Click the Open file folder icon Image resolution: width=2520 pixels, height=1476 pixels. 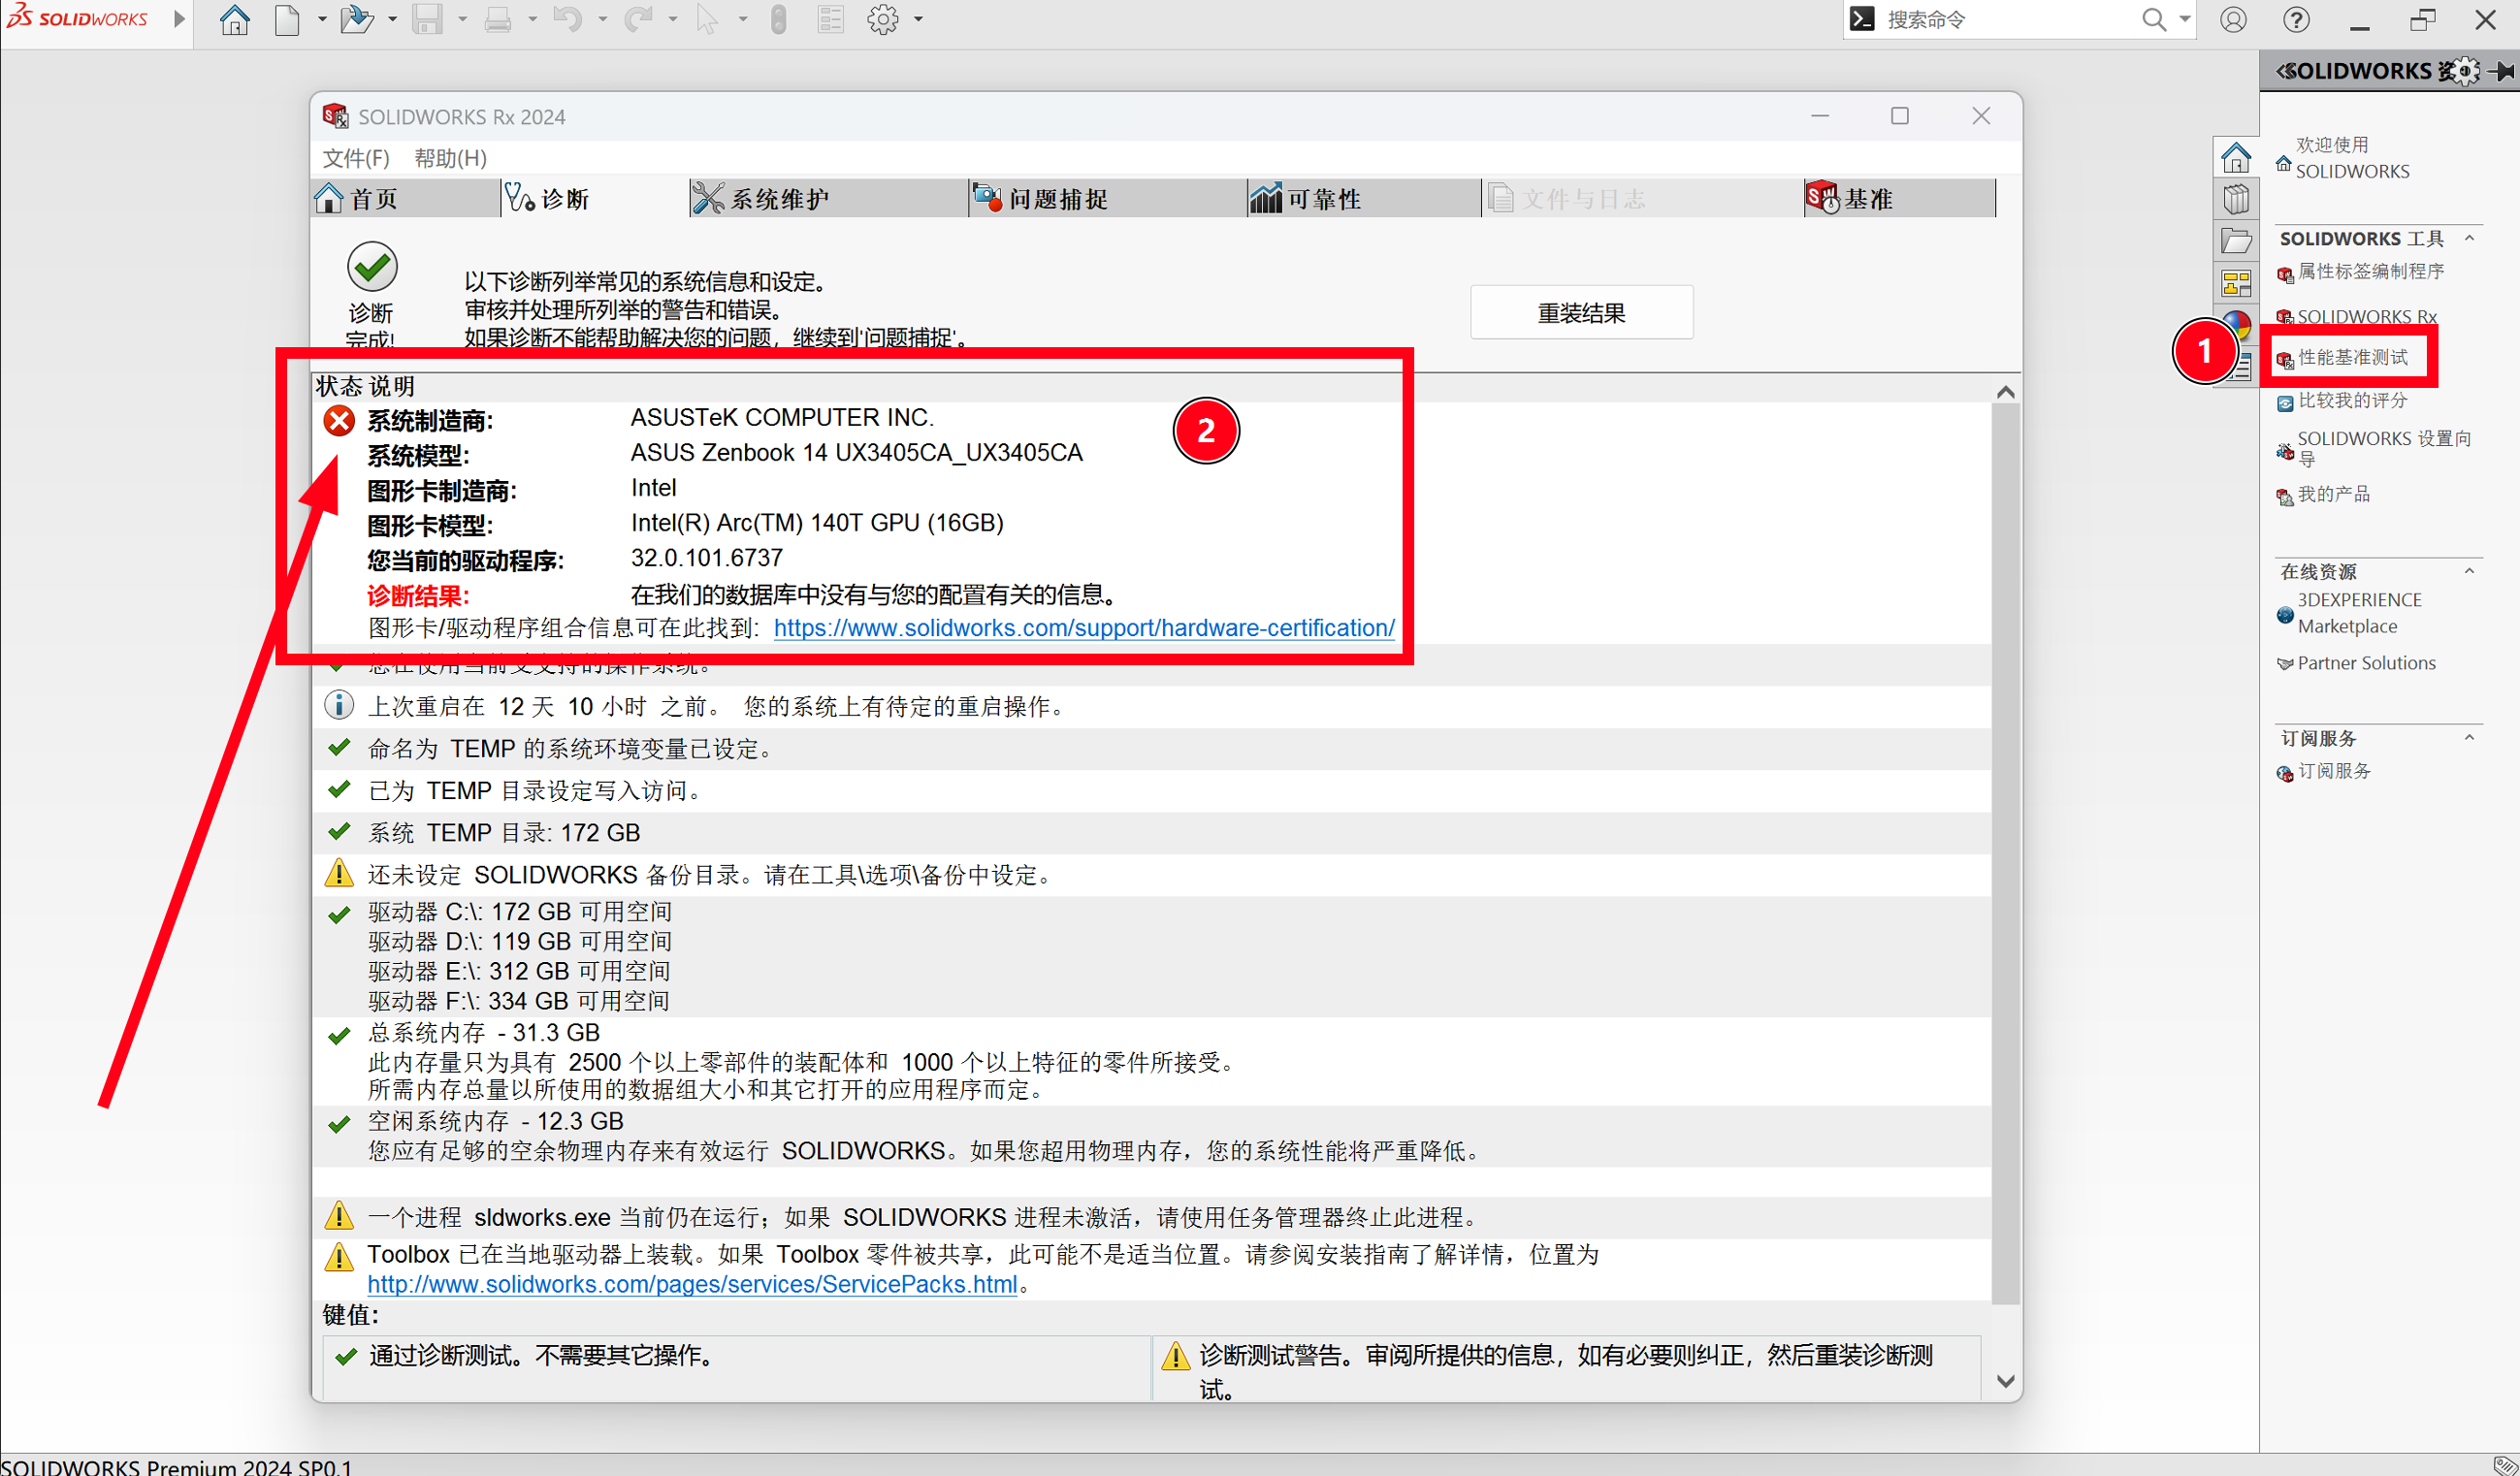(x=356, y=20)
